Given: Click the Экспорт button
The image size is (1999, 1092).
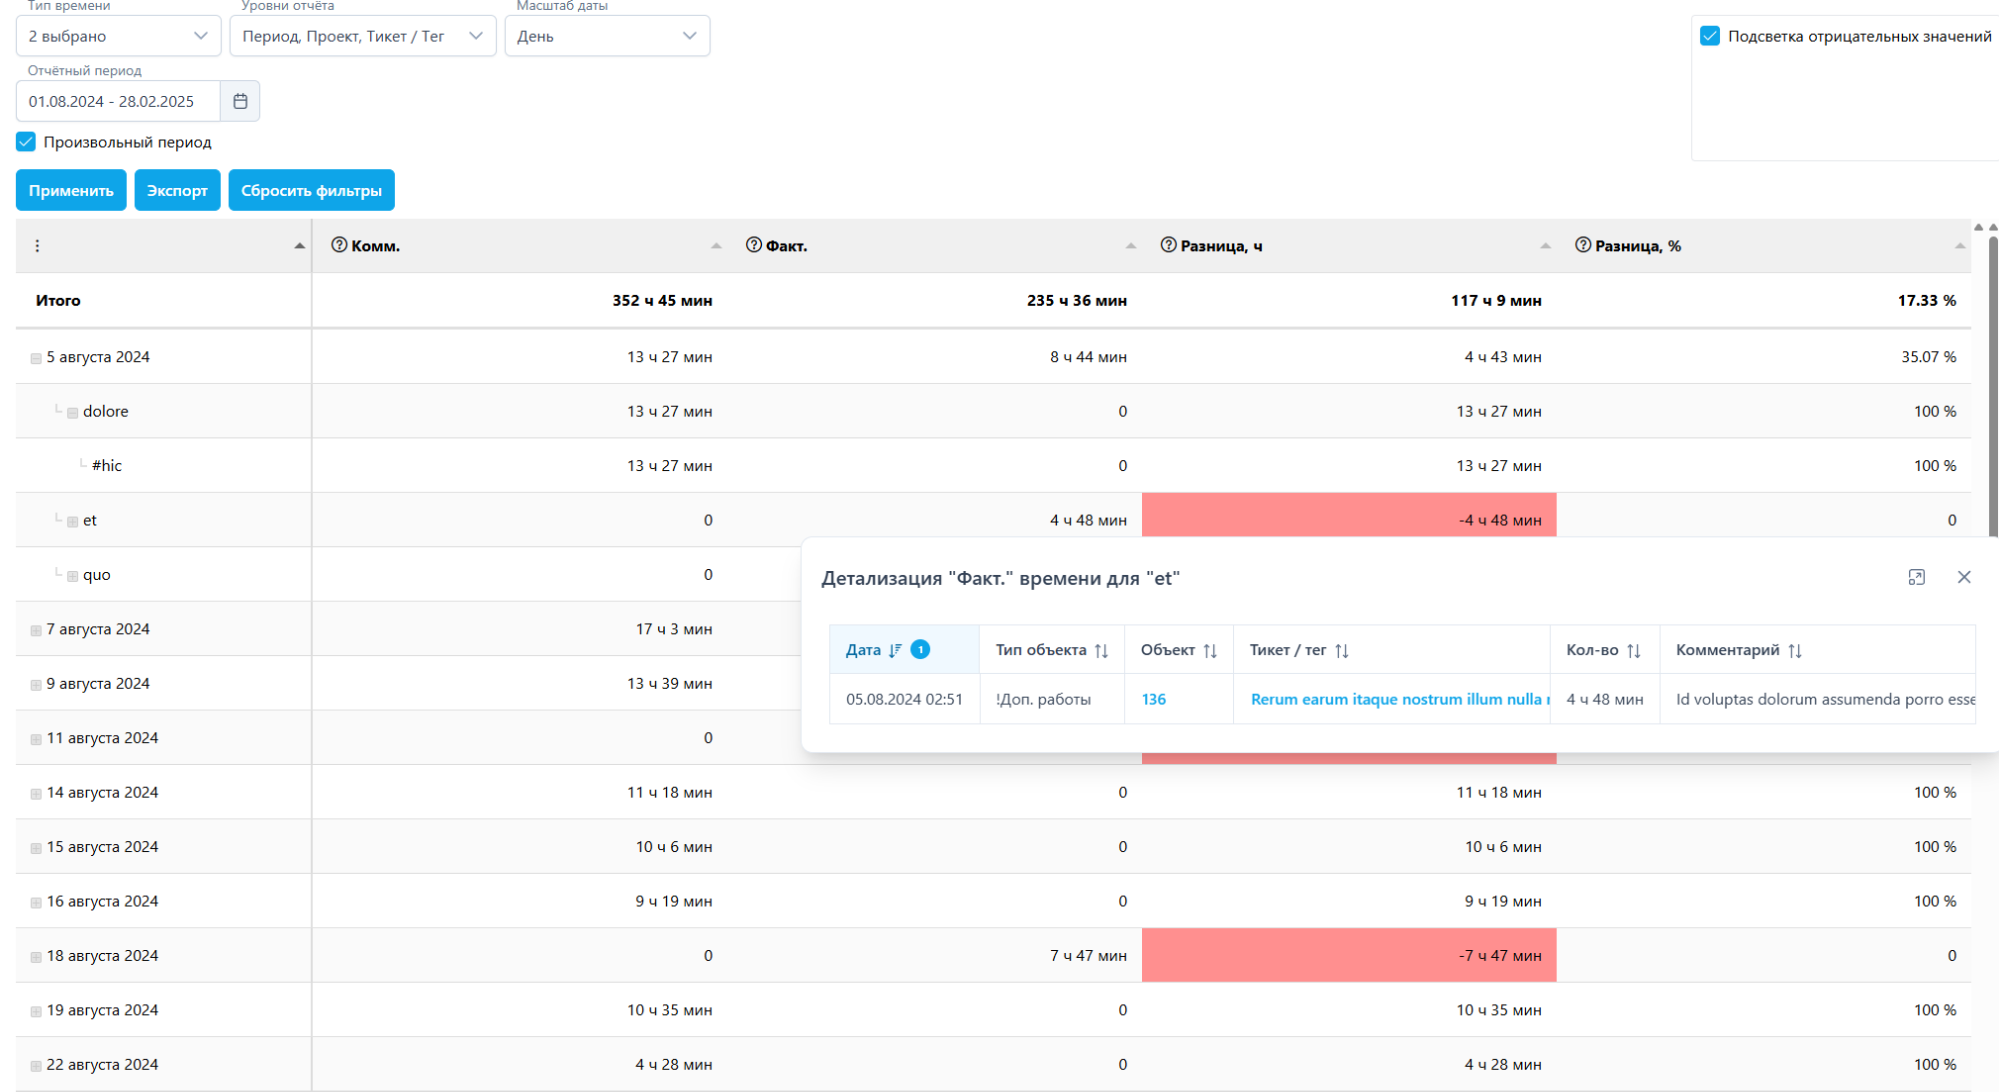Looking at the screenshot, I should [177, 190].
